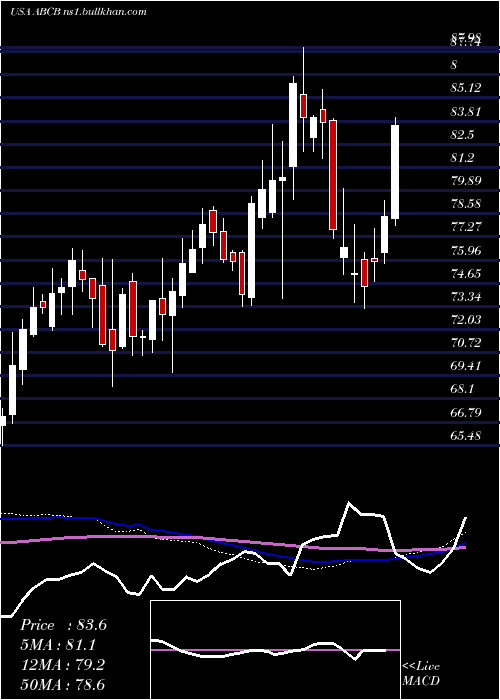Click the 77.27 price axis label
500x700 pixels.
[x=466, y=227]
